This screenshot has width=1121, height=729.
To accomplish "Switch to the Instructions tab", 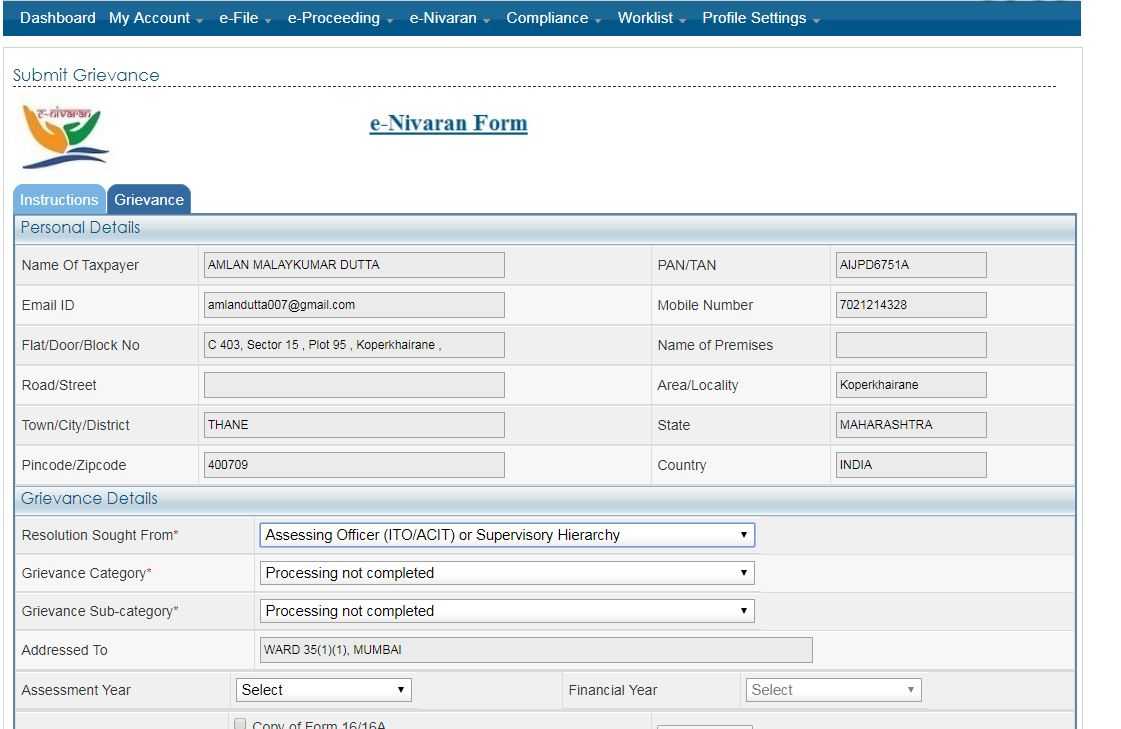I will pyautogui.click(x=59, y=199).
